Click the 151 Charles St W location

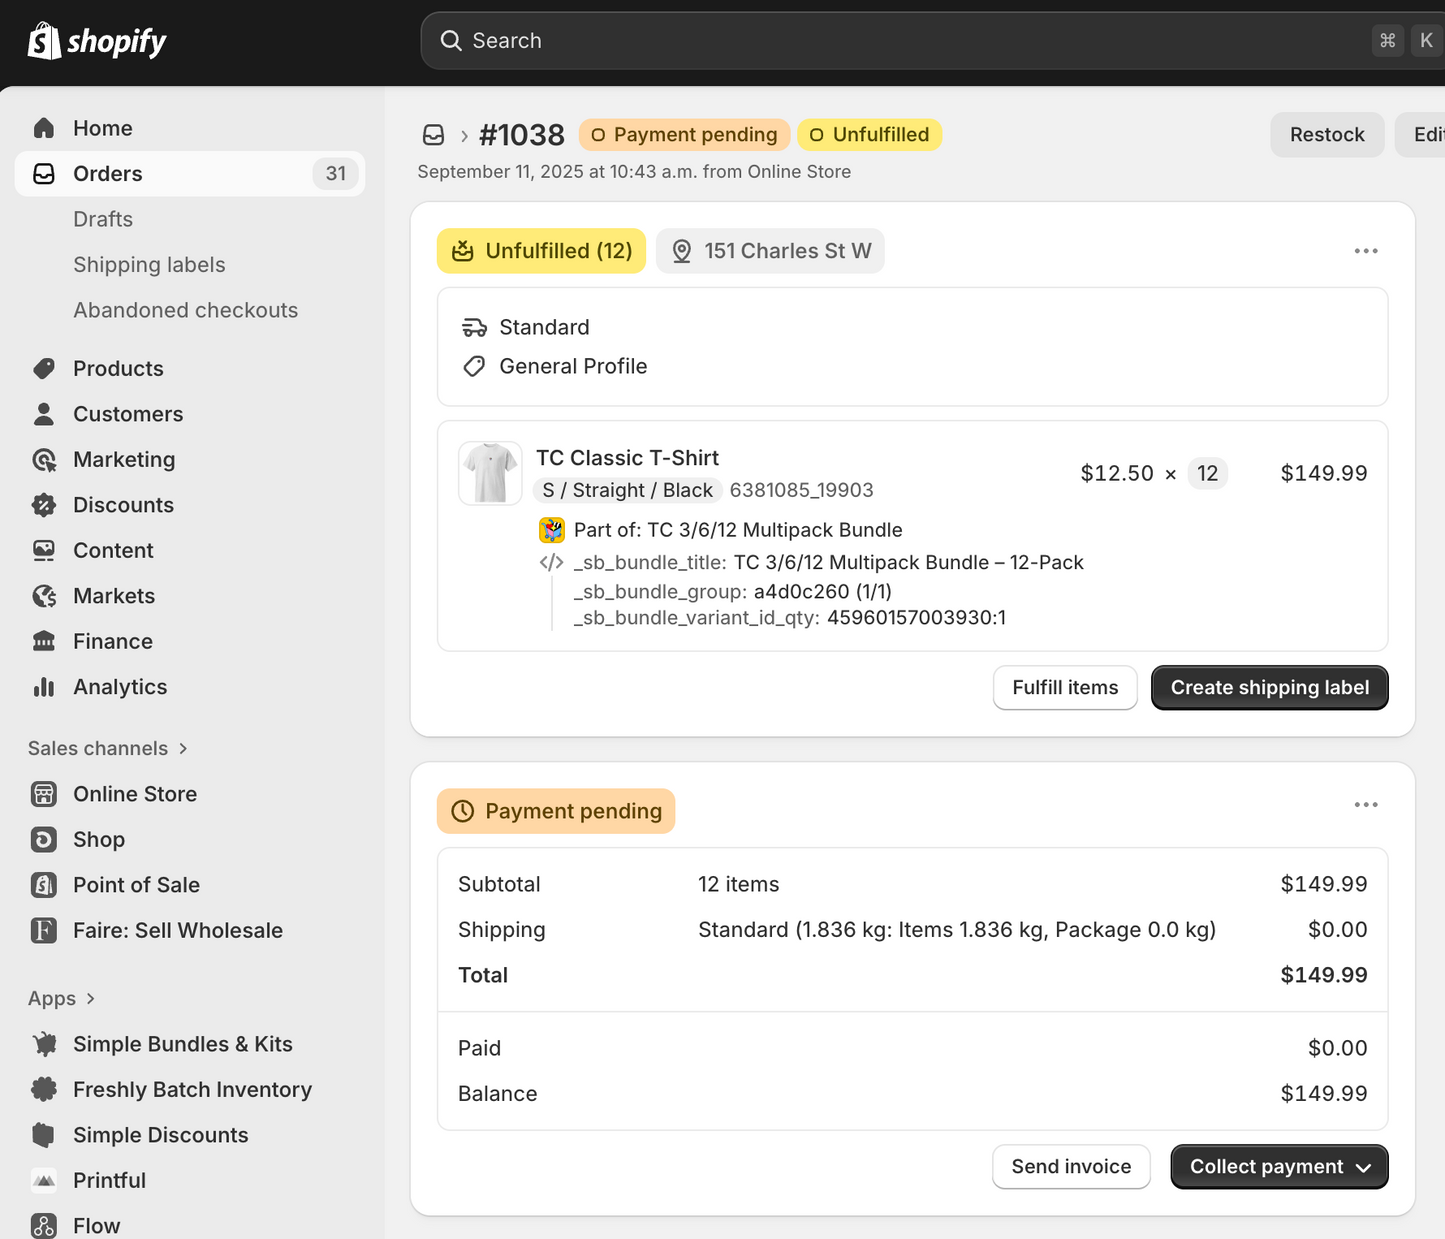coord(770,251)
